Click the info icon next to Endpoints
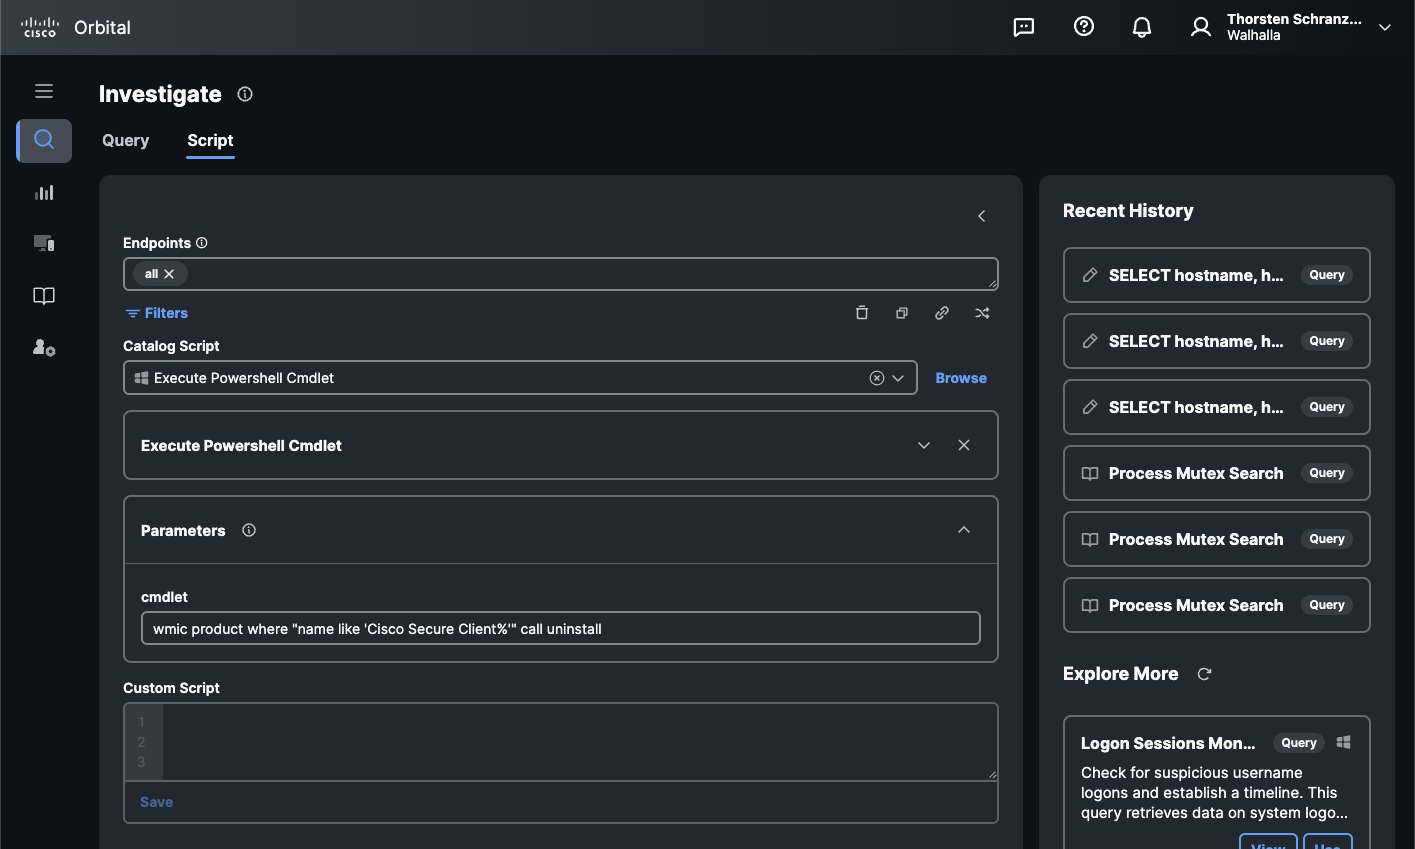Screen dimensions: 1415x849 click(x=202, y=243)
